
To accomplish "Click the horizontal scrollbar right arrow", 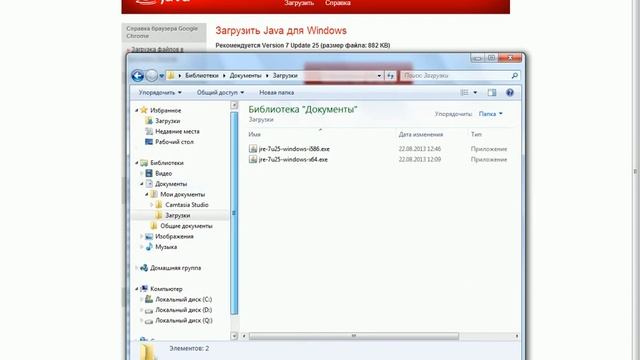I will coord(517,336).
